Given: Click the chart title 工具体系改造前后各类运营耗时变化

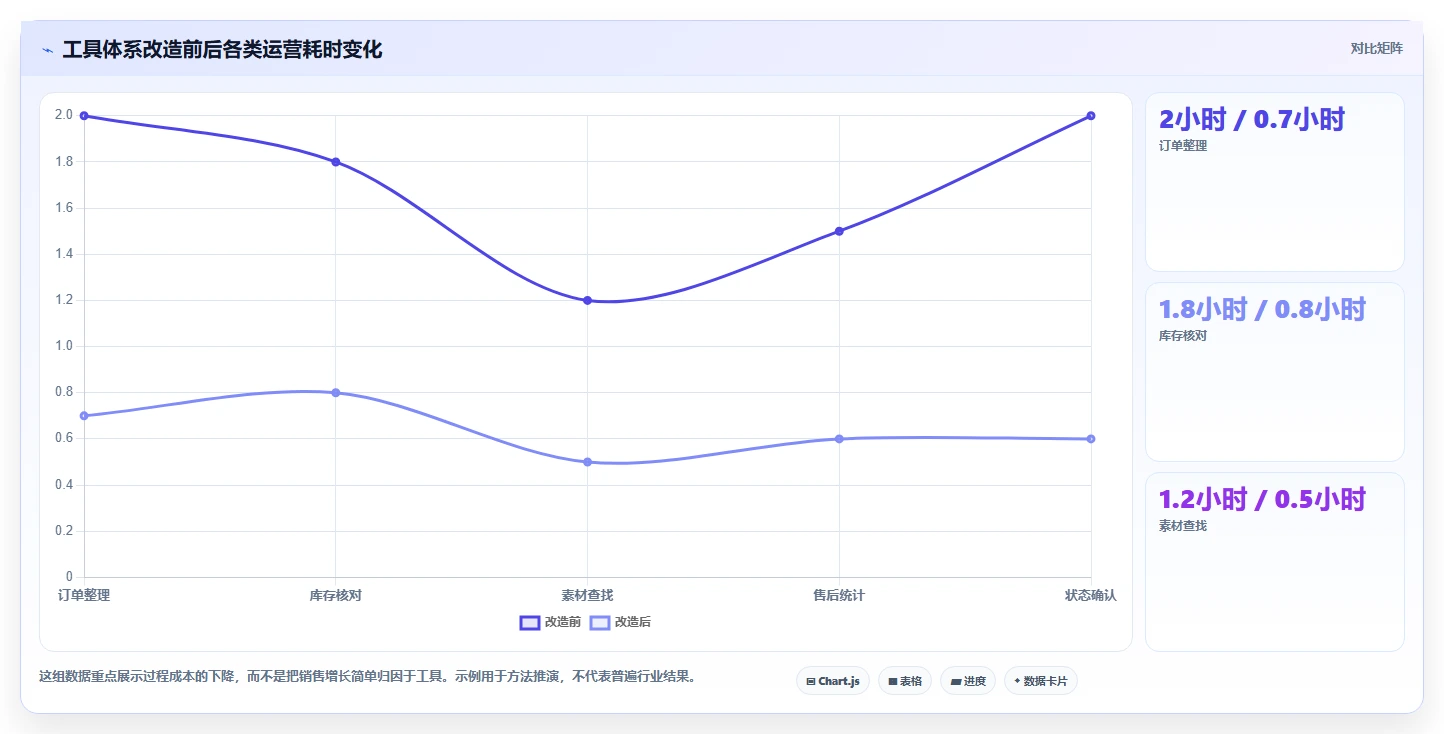Looking at the screenshot, I should click(x=222, y=49).
